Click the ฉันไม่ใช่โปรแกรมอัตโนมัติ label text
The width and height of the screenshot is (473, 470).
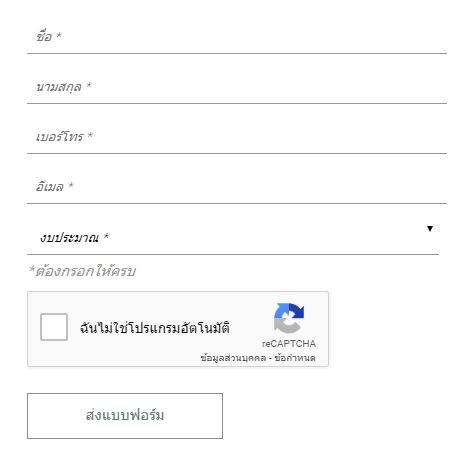(x=155, y=328)
